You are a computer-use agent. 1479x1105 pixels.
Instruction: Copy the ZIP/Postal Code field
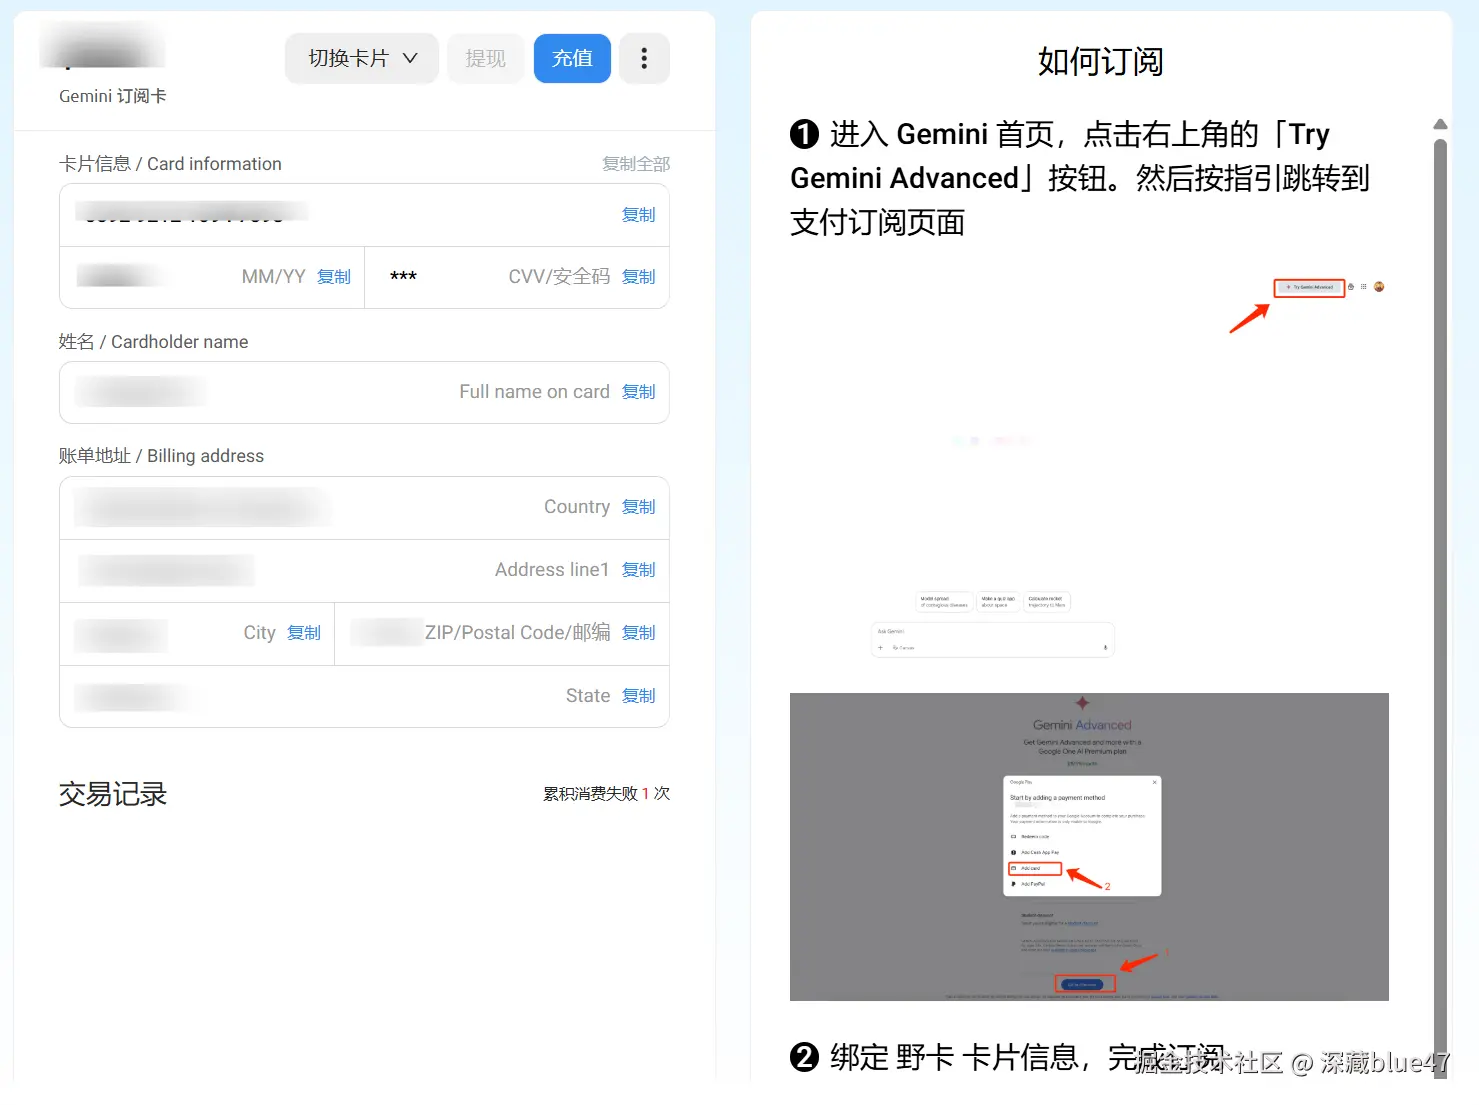click(x=638, y=633)
